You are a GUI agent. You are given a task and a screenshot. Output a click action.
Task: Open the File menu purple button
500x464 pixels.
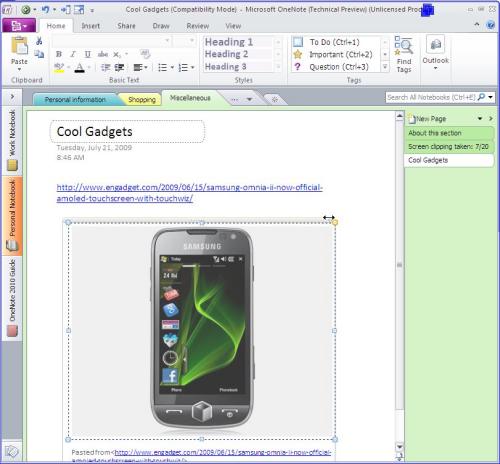pyautogui.click(x=19, y=26)
